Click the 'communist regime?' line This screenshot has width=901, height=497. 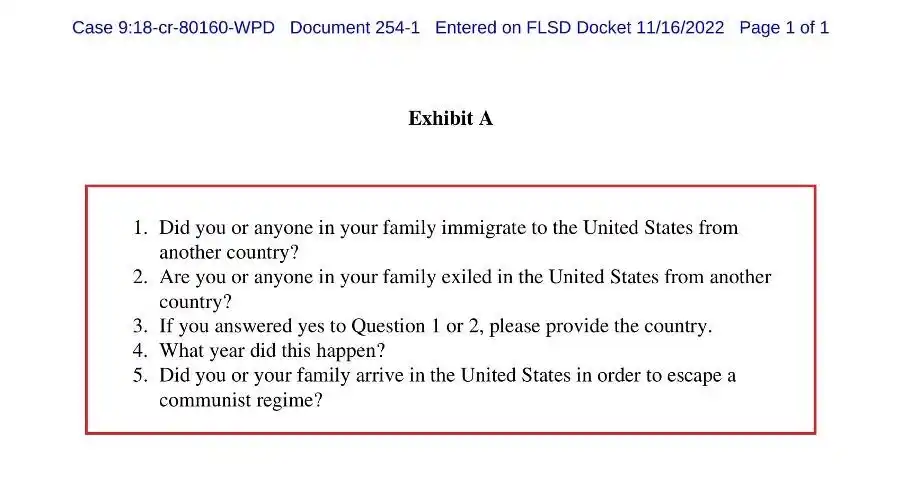pyautogui.click(x=240, y=401)
